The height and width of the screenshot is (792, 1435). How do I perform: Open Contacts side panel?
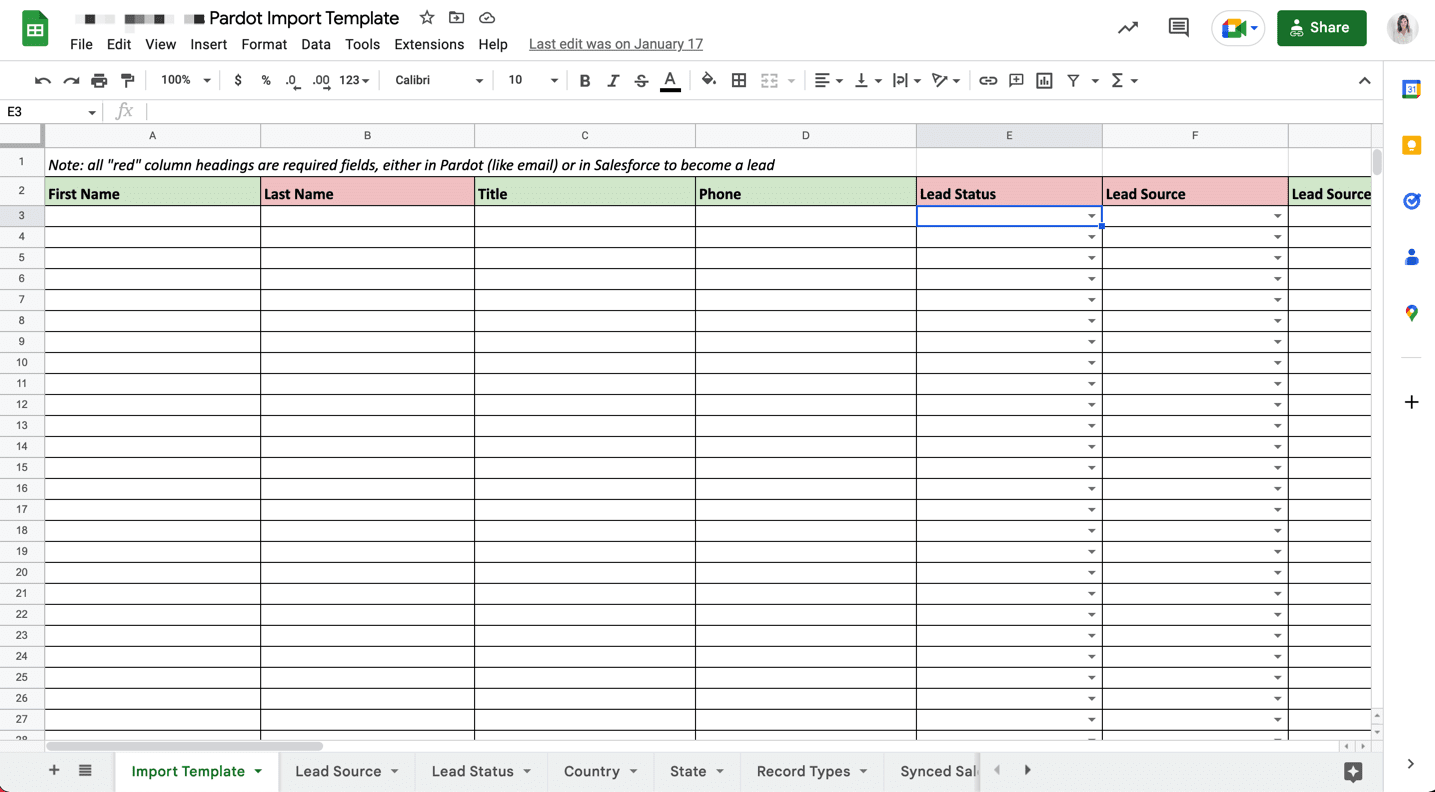point(1411,257)
